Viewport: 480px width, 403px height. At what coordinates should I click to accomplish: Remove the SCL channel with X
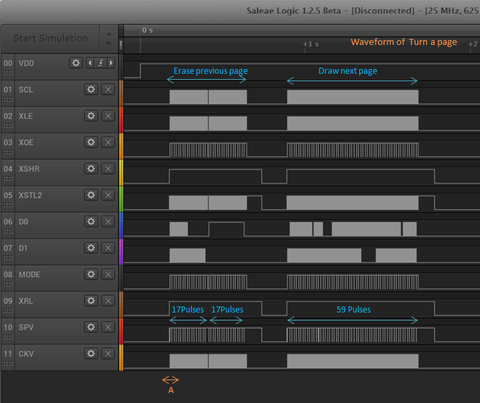(108, 89)
